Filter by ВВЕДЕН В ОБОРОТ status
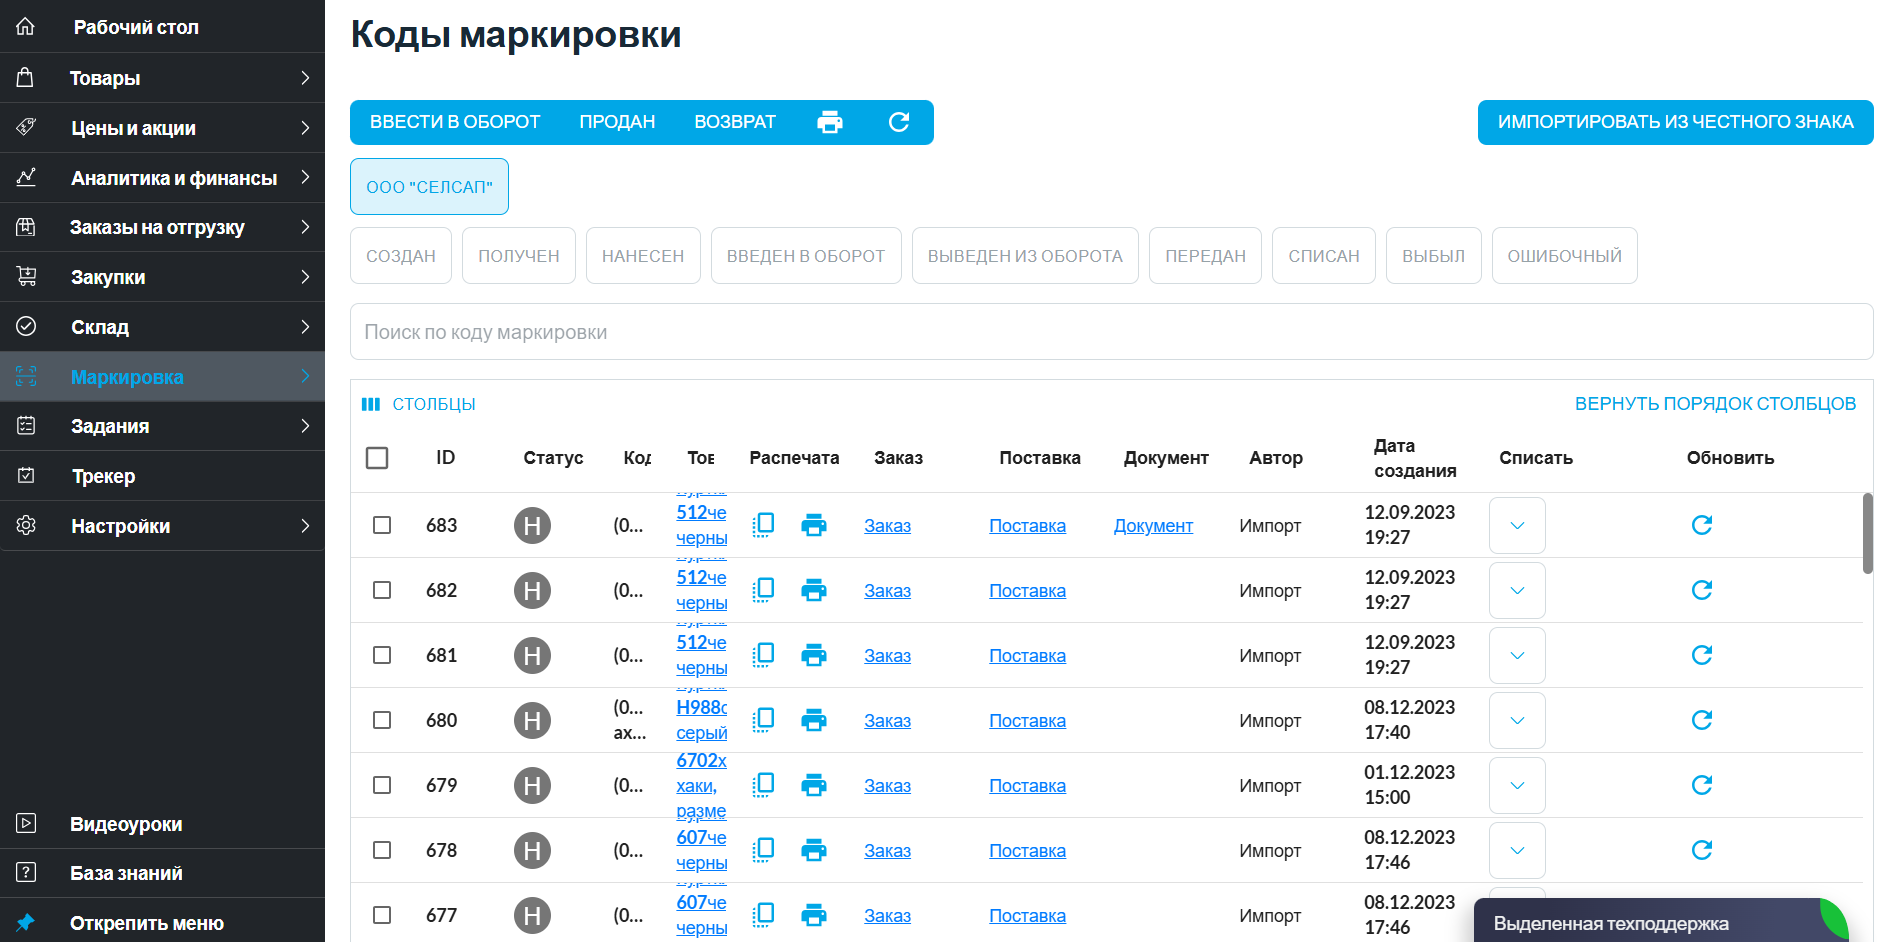This screenshot has width=1896, height=942. [x=806, y=256]
